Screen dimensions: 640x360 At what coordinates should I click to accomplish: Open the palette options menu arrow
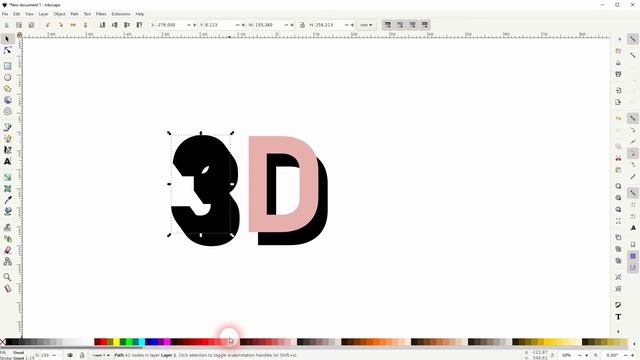[x=634, y=343]
